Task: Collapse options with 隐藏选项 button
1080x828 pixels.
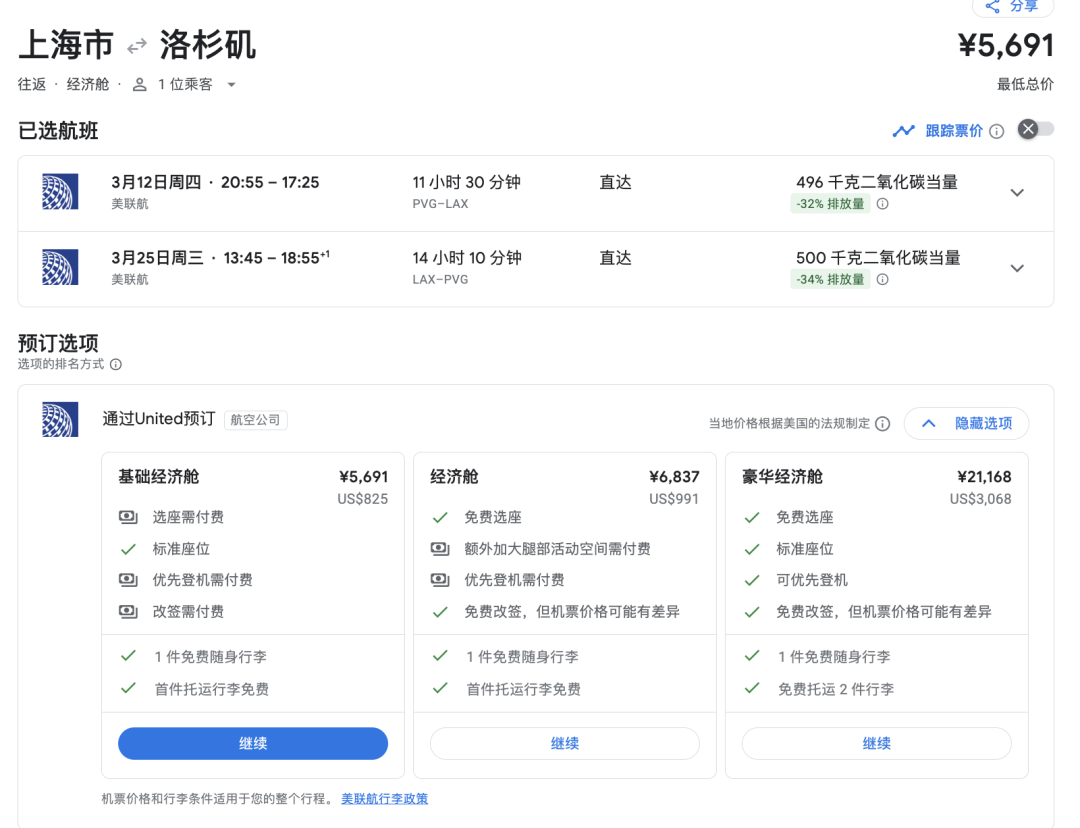Action: 966,423
